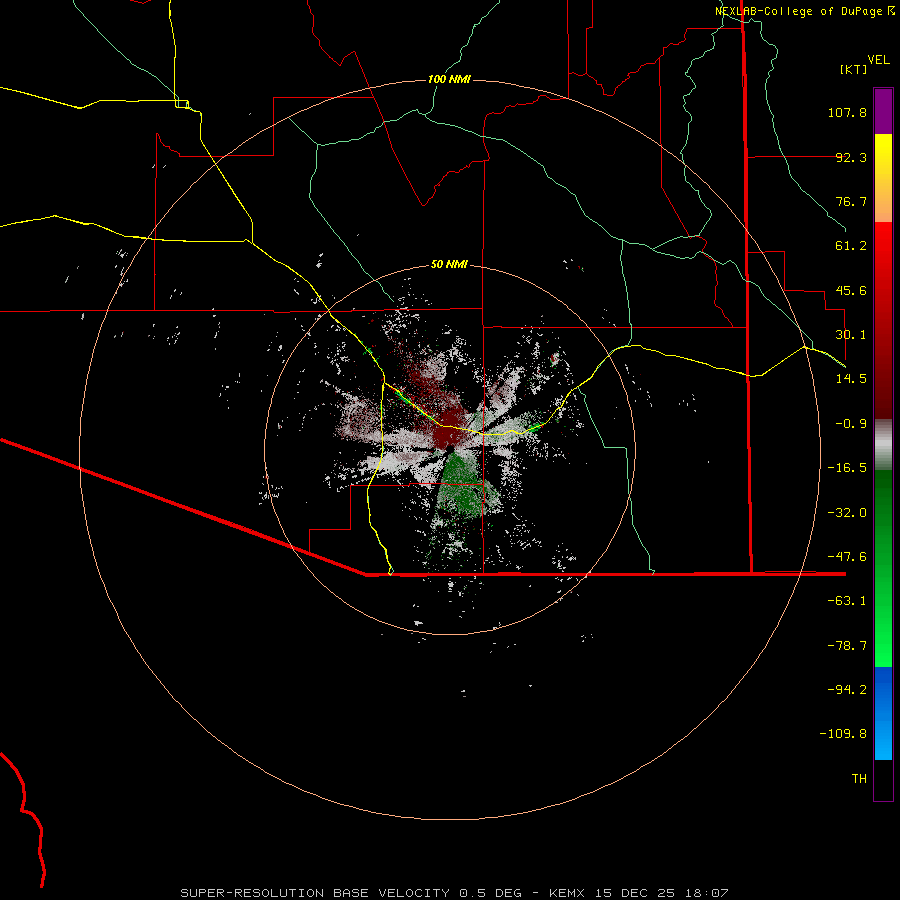Click the -78.7 legend value

[x=847, y=646]
